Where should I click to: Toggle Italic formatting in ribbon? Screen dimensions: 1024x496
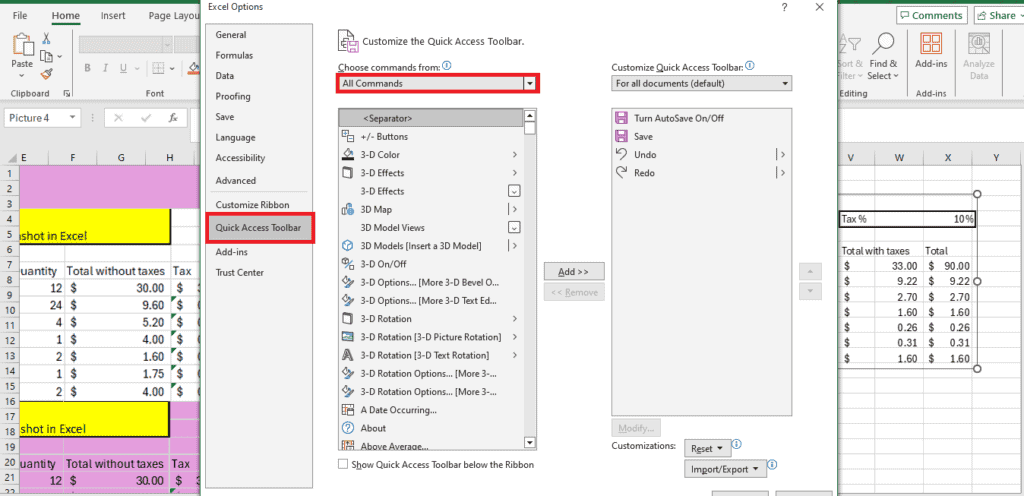click(104, 69)
